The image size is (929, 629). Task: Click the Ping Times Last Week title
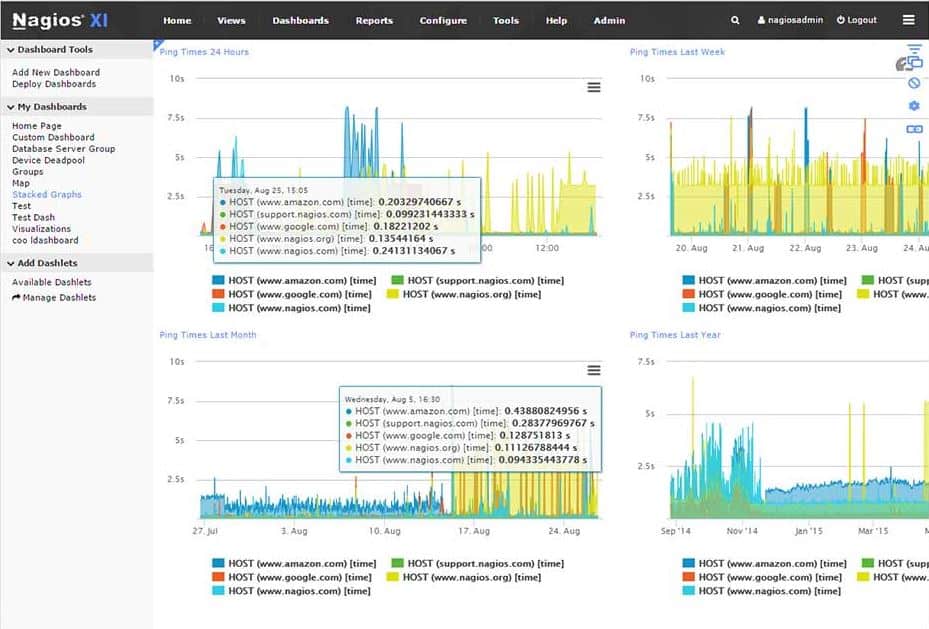point(677,52)
